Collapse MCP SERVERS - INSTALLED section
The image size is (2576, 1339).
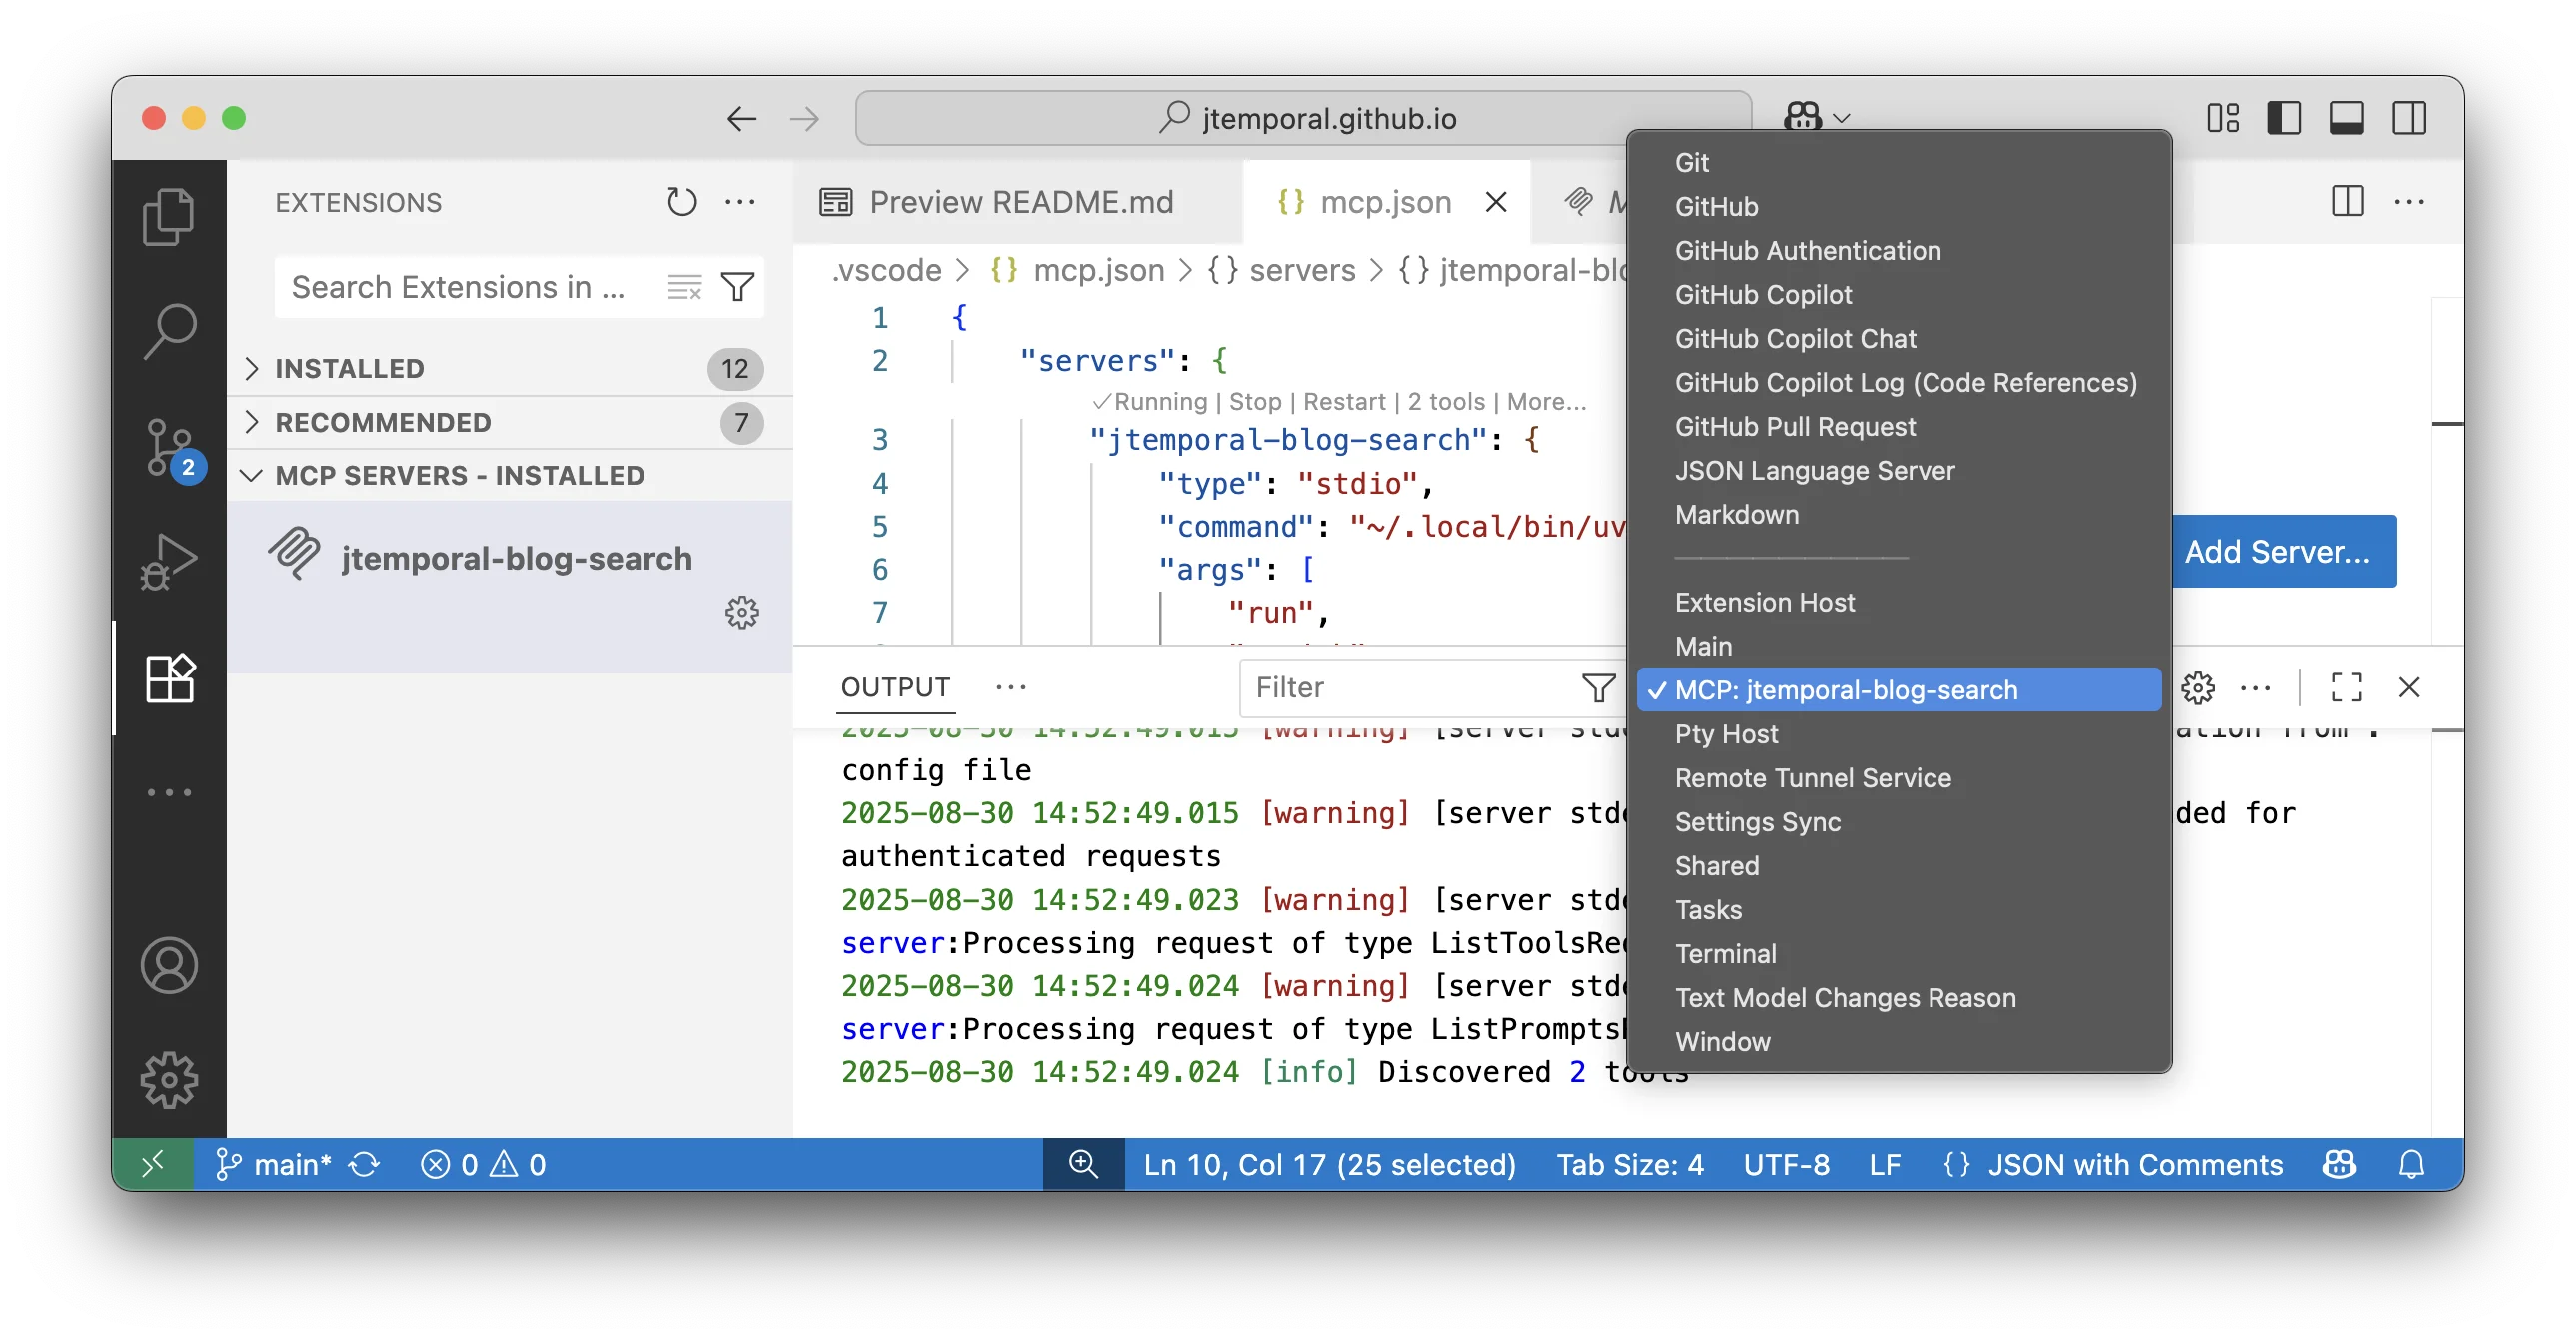(x=459, y=475)
